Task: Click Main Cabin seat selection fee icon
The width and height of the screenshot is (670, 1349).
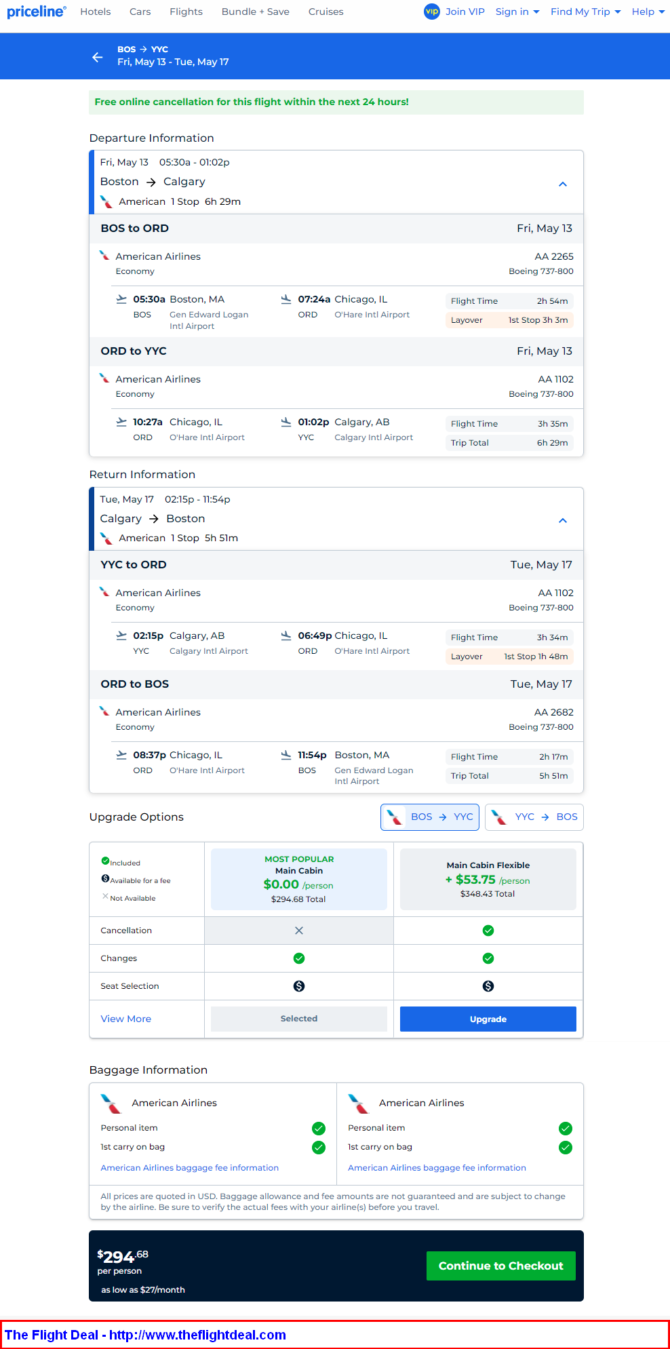Action: pyautogui.click(x=298, y=986)
